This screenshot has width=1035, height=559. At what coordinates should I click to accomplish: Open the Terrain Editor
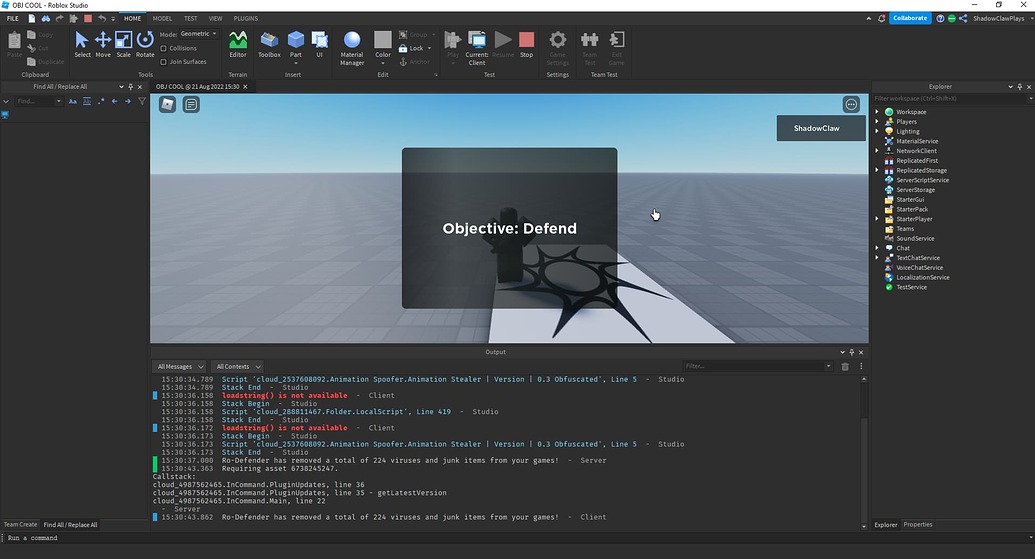[x=238, y=45]
